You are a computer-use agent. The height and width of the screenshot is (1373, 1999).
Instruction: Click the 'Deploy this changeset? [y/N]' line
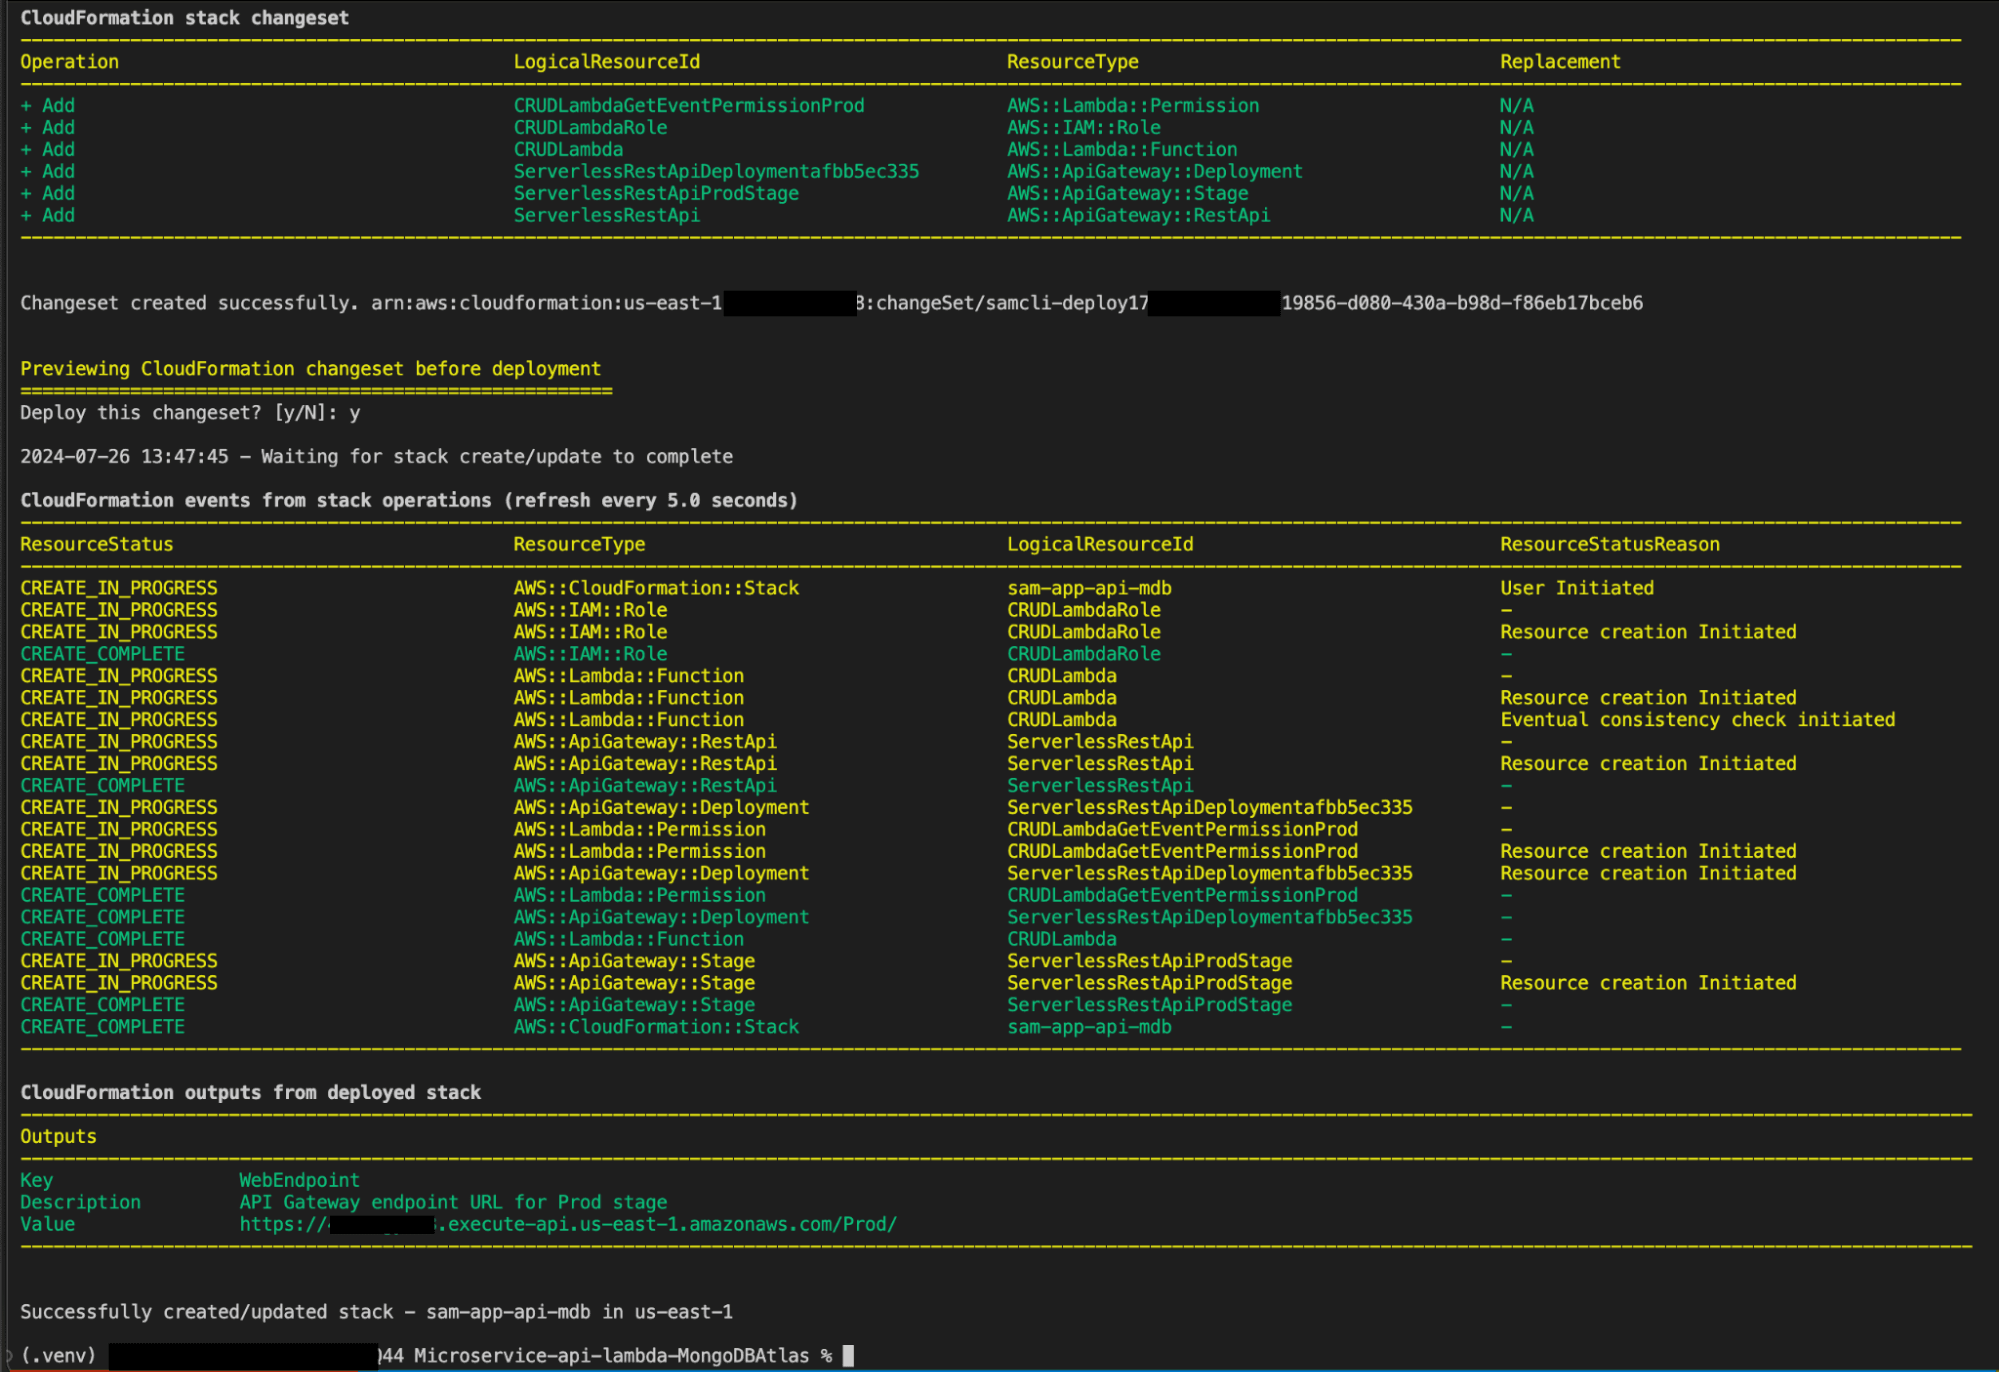click(190, 412)
